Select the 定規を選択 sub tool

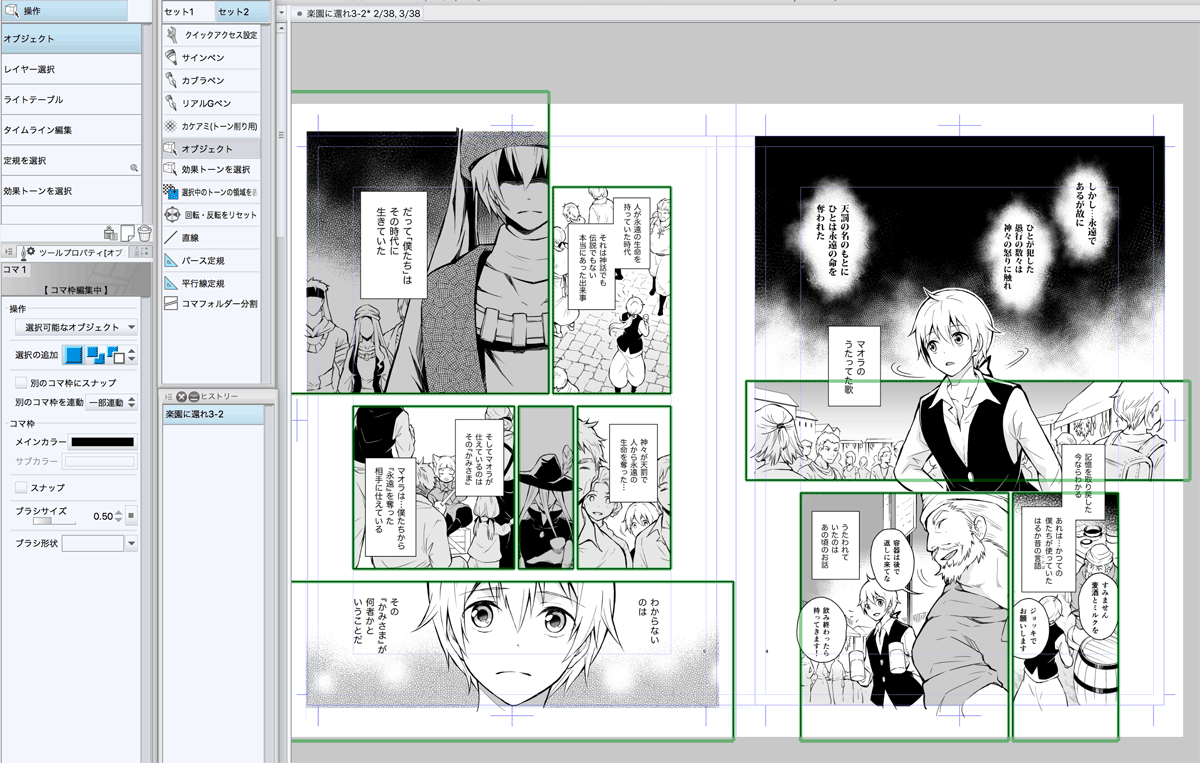[71, 160]
